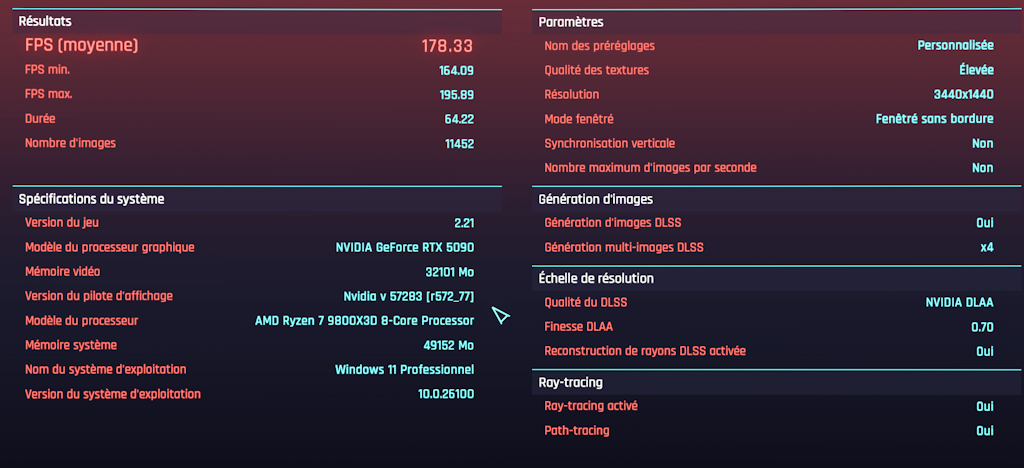Select the Qualité du DLSS NVIDIA DLAA value
The height and width of the screenshot is (468, 1024).
959,302
